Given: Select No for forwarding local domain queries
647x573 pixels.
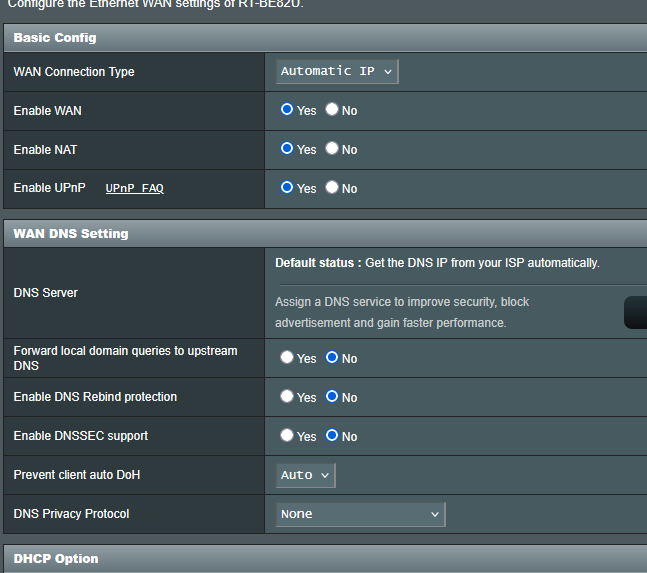Looking at the screenshot, I should (332, 358).
